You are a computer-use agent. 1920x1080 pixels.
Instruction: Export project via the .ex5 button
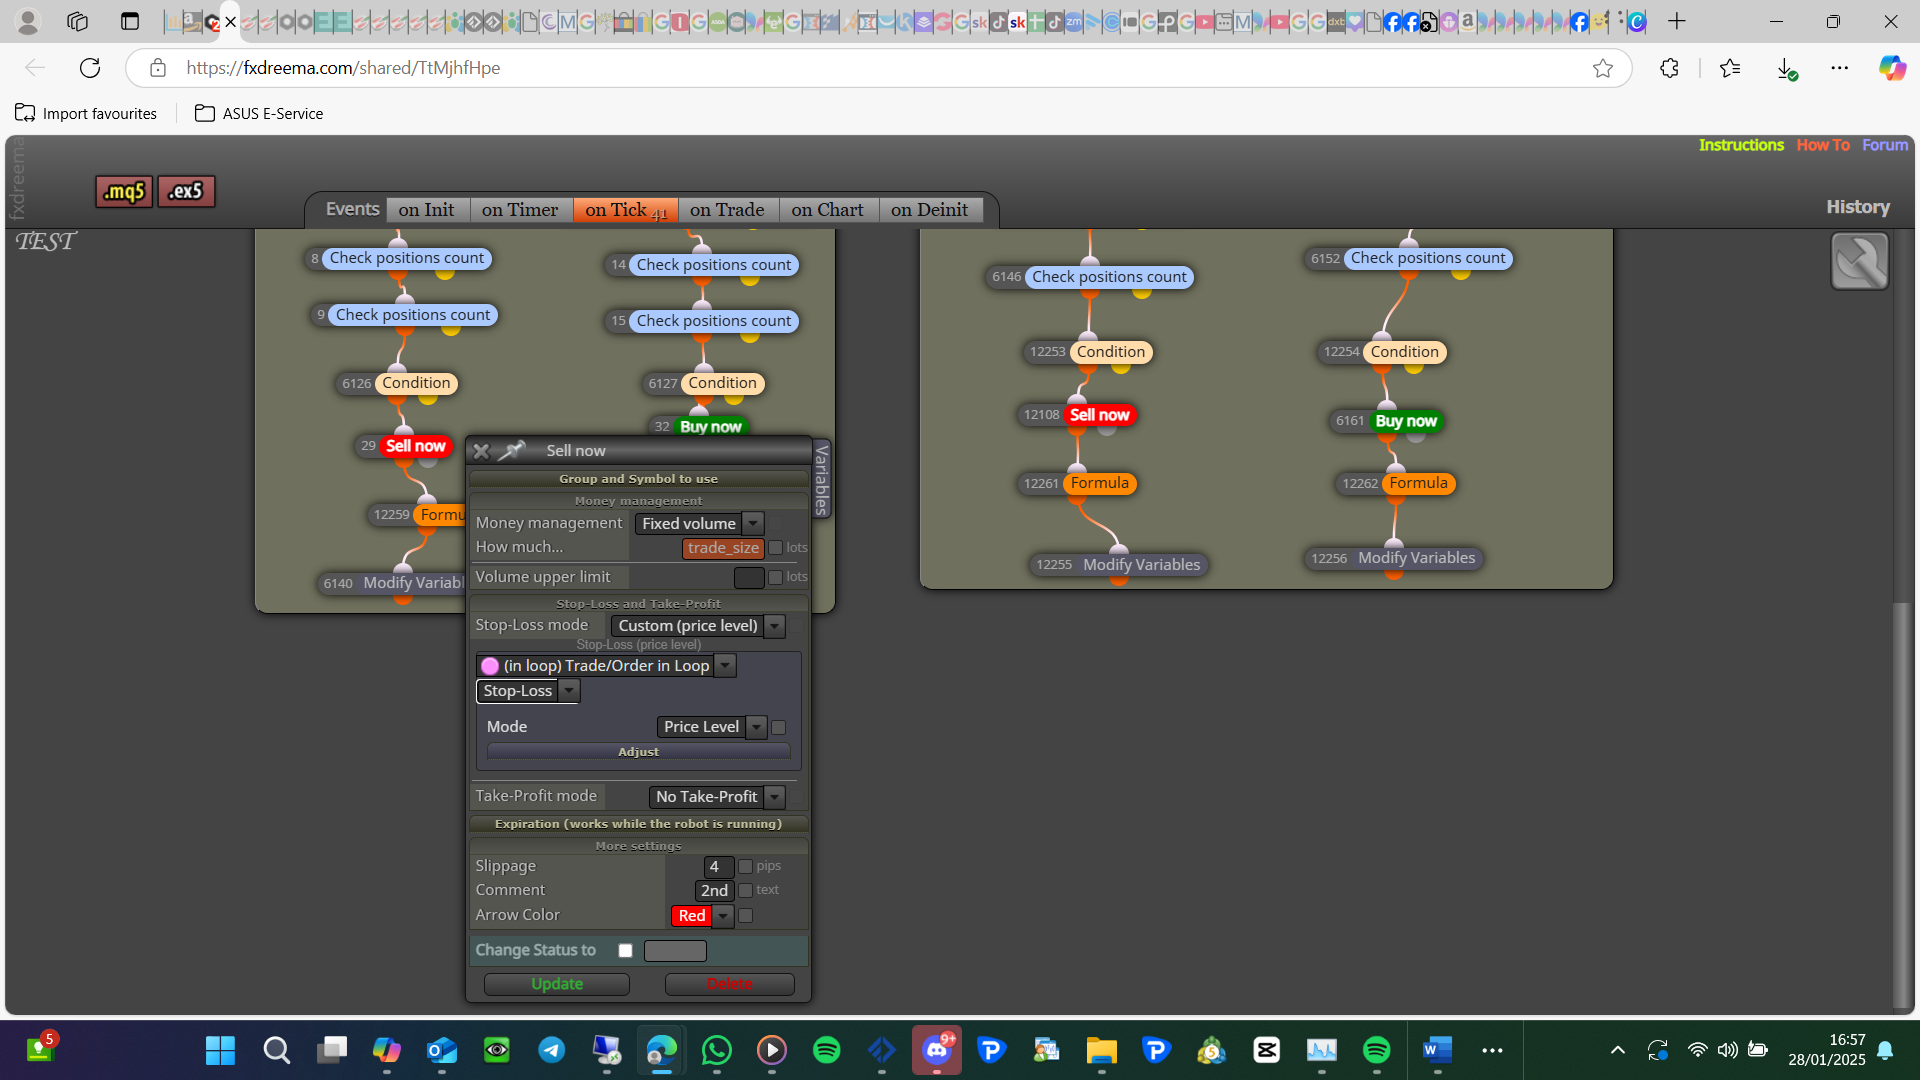(186, 191)
